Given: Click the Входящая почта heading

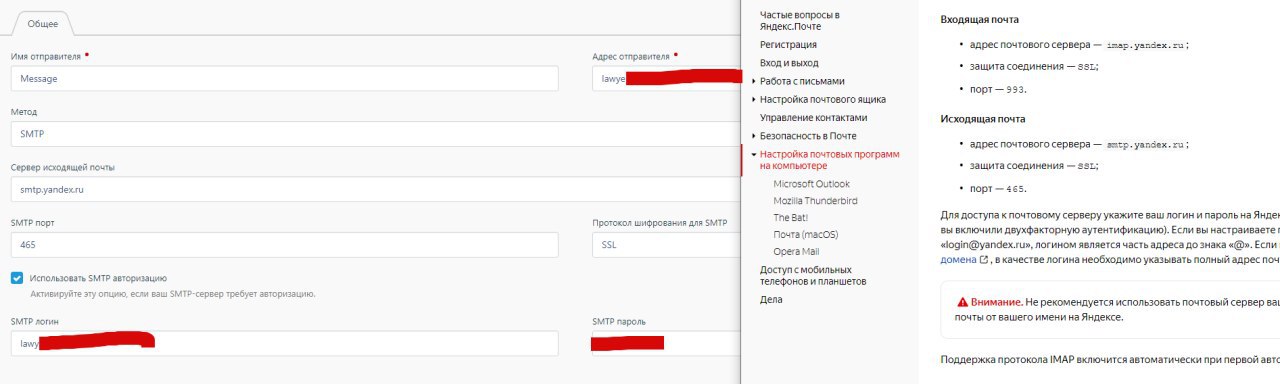Looking at the screenshot, I should click(980, 20).
